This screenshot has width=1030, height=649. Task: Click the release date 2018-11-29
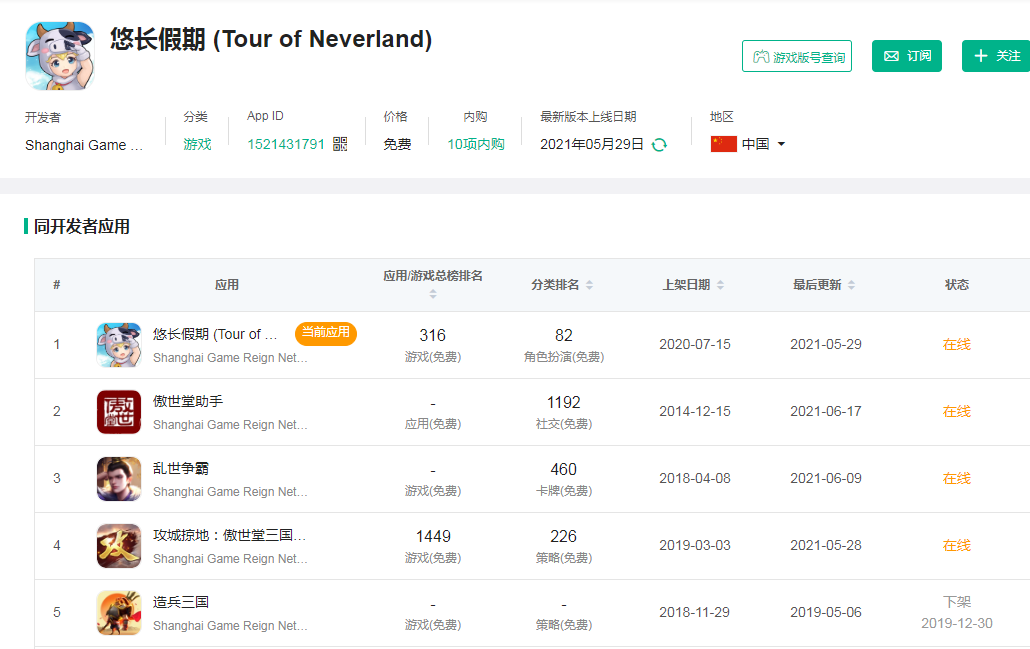[695, 612]
